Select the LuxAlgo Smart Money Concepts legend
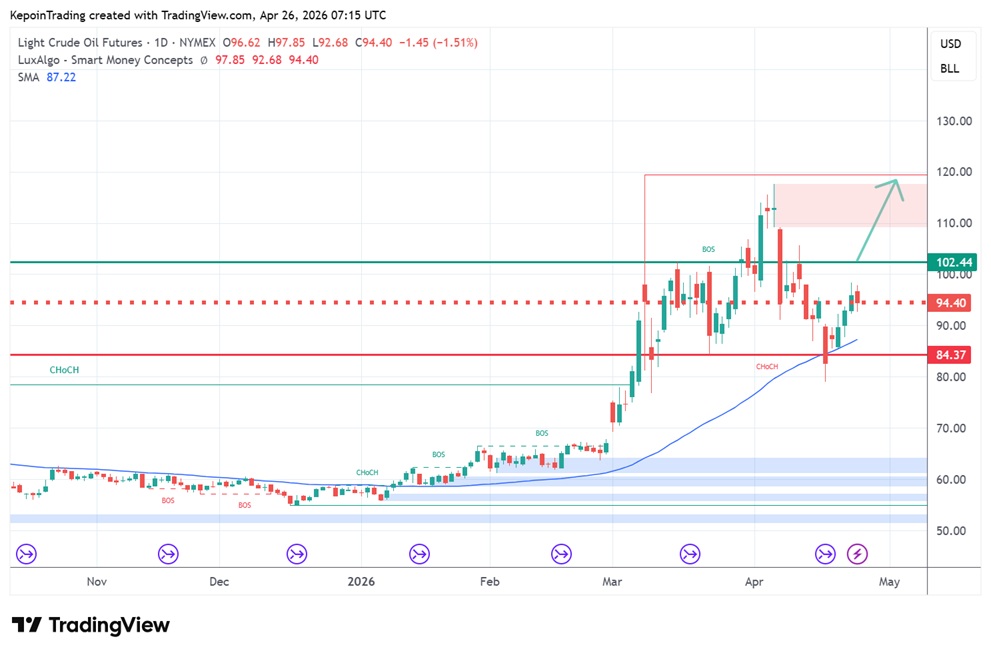 pyautogui.click(x=106, y=60)
